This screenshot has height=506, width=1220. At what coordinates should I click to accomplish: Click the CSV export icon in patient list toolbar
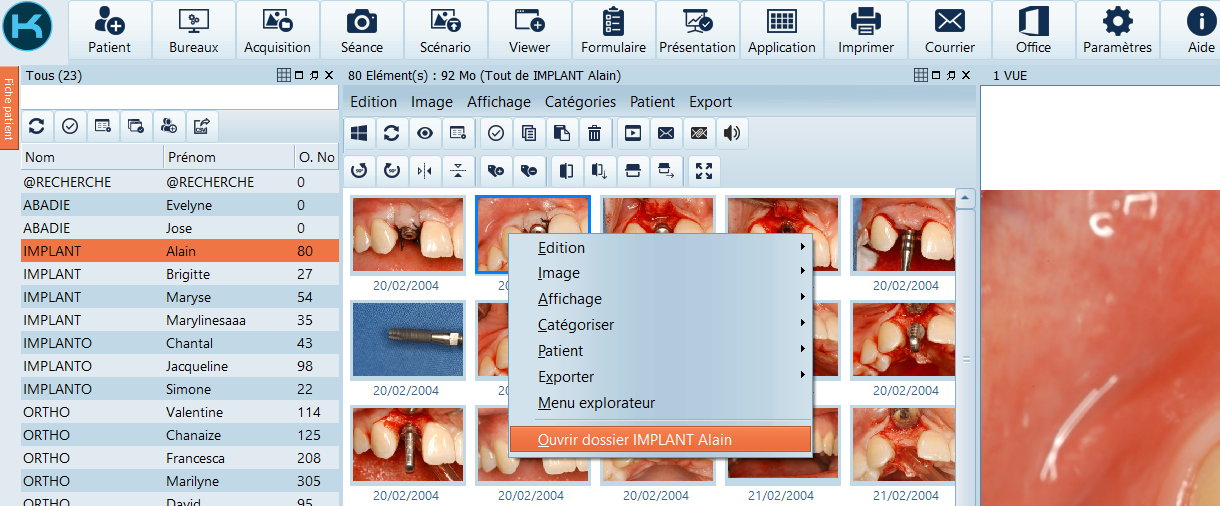tap(202, 126)
